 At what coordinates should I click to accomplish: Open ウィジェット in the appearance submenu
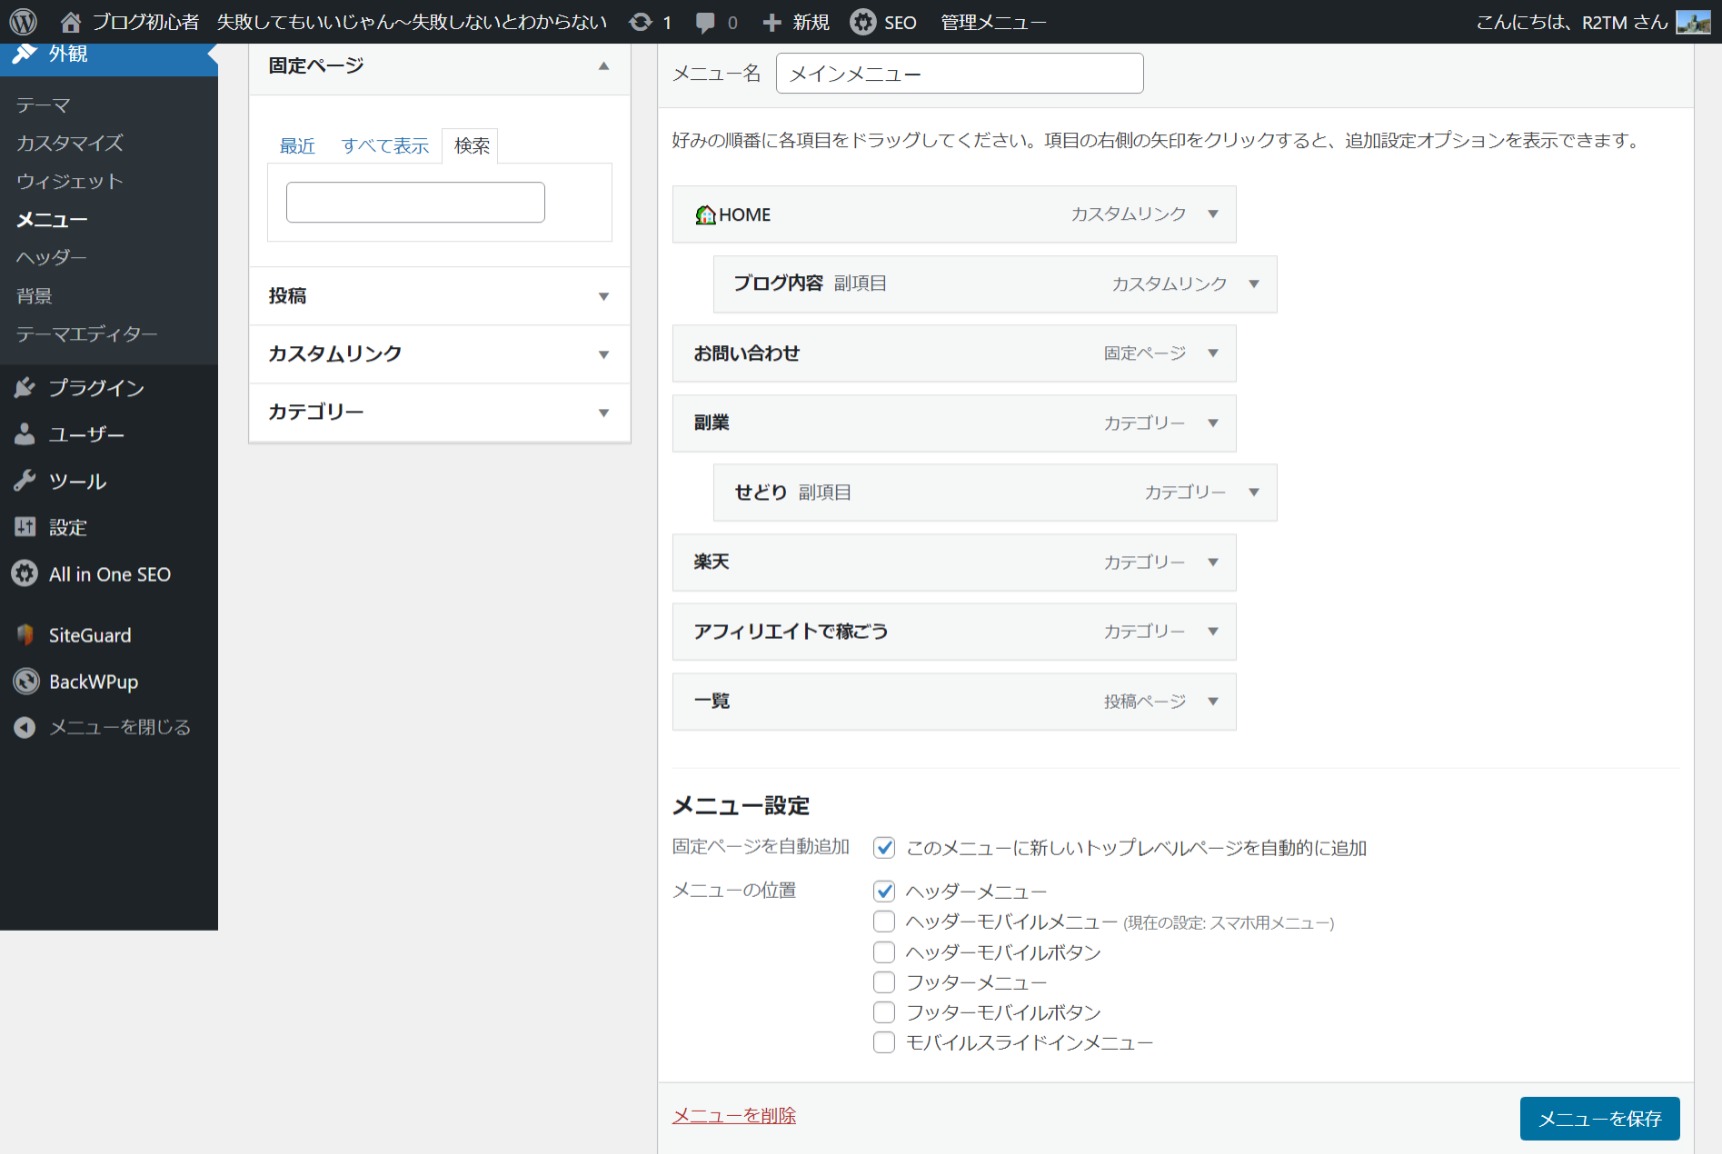click(69, 181)
